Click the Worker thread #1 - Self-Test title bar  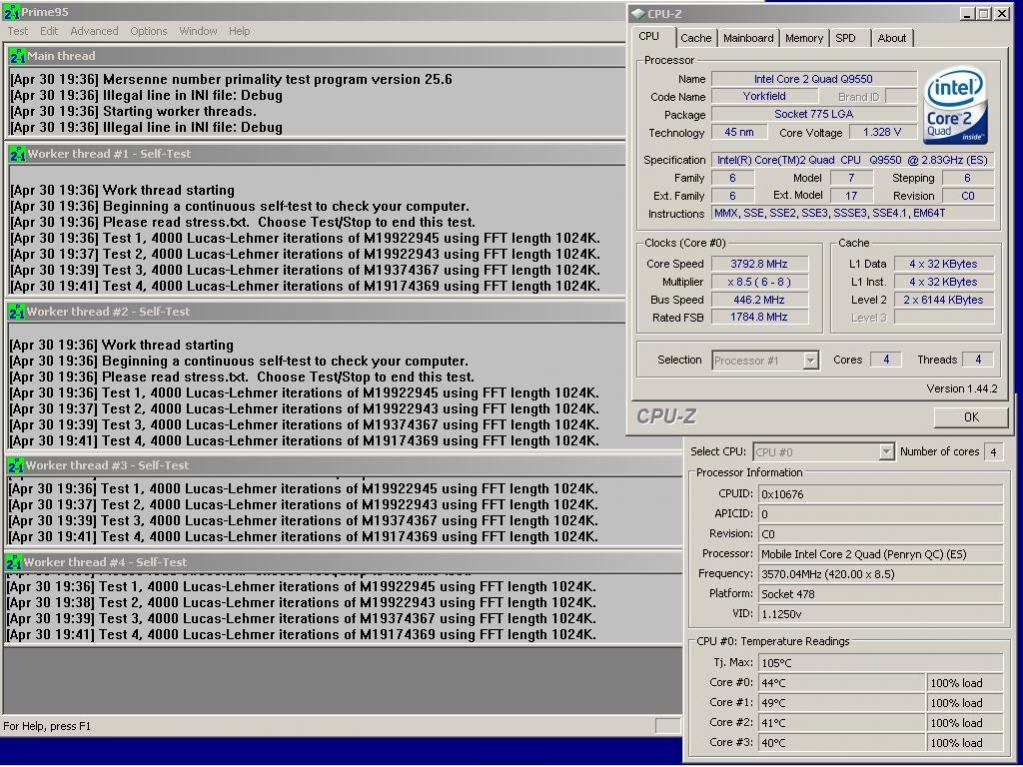tap(318, 154)
